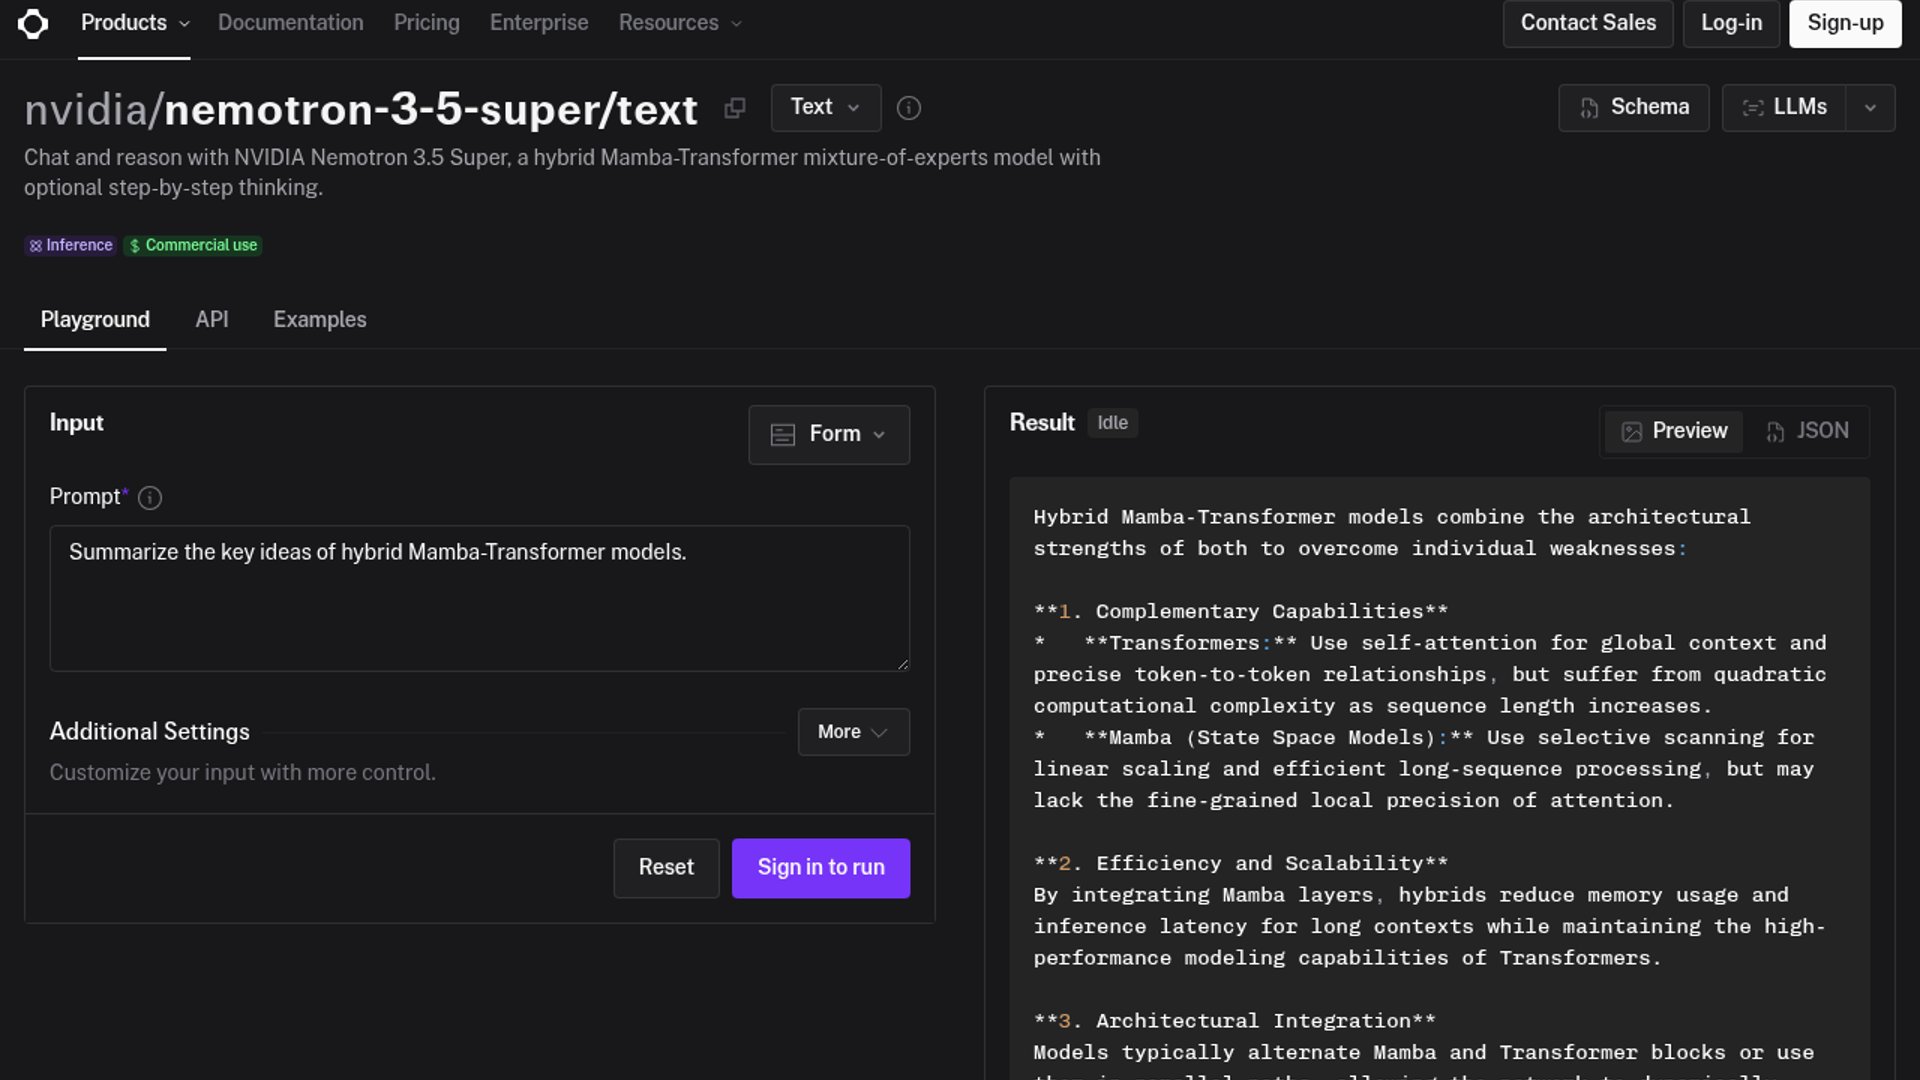Switch to the API tab
This screenshot has width=1920, height=1080.
click(x=212, y=320)
